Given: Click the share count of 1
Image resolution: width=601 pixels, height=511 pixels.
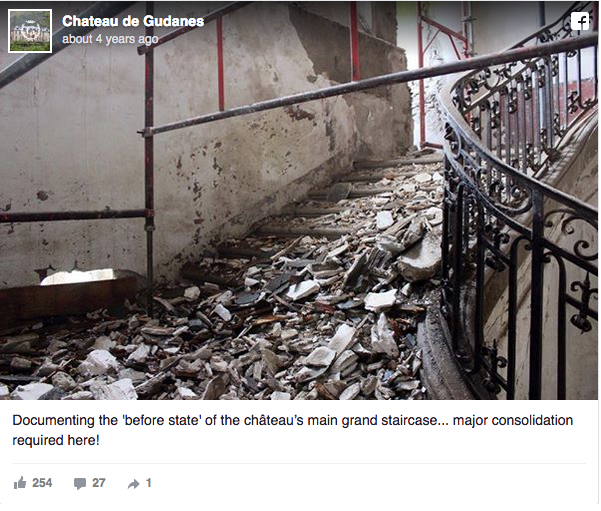Looking at the screenshot, I should coord(149,483).
